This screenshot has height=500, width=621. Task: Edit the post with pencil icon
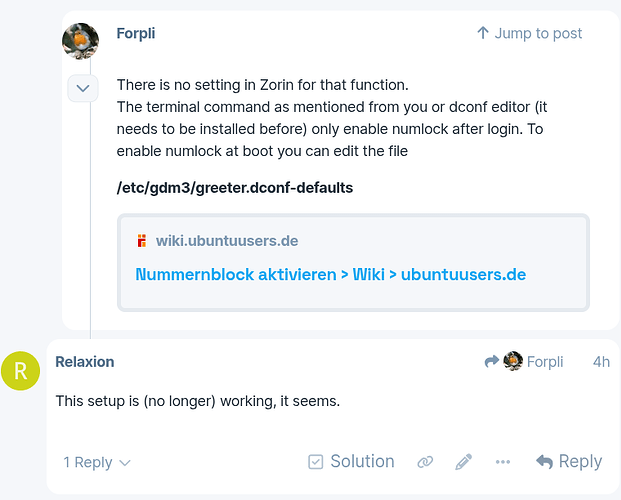463,462
